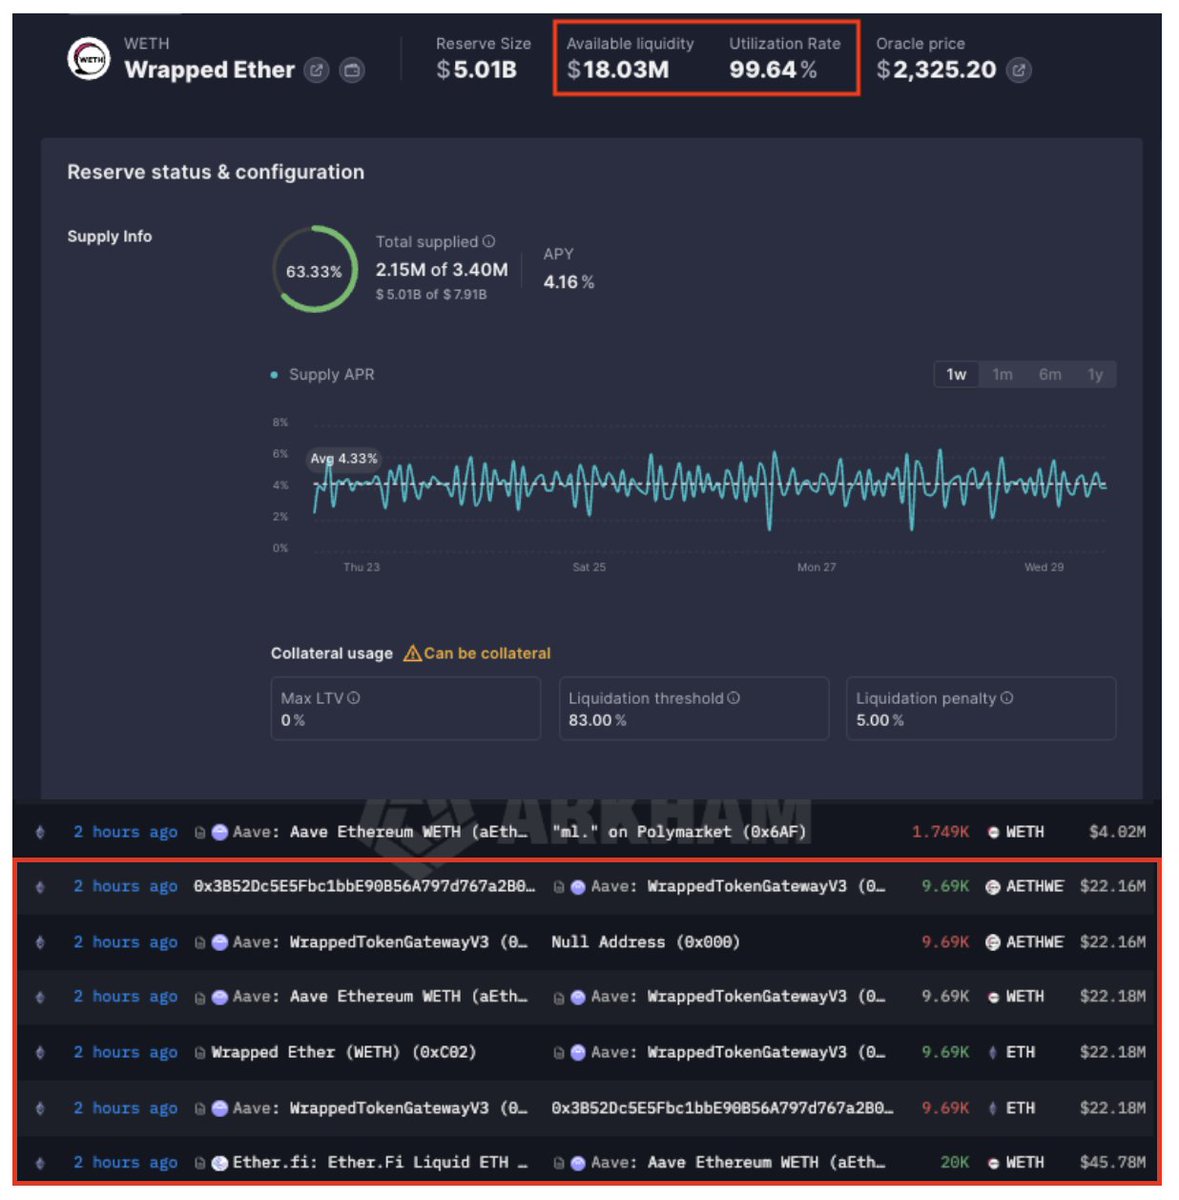
Task: Click the Avg 4.33% label on the chart
Action: coord(344,459)
